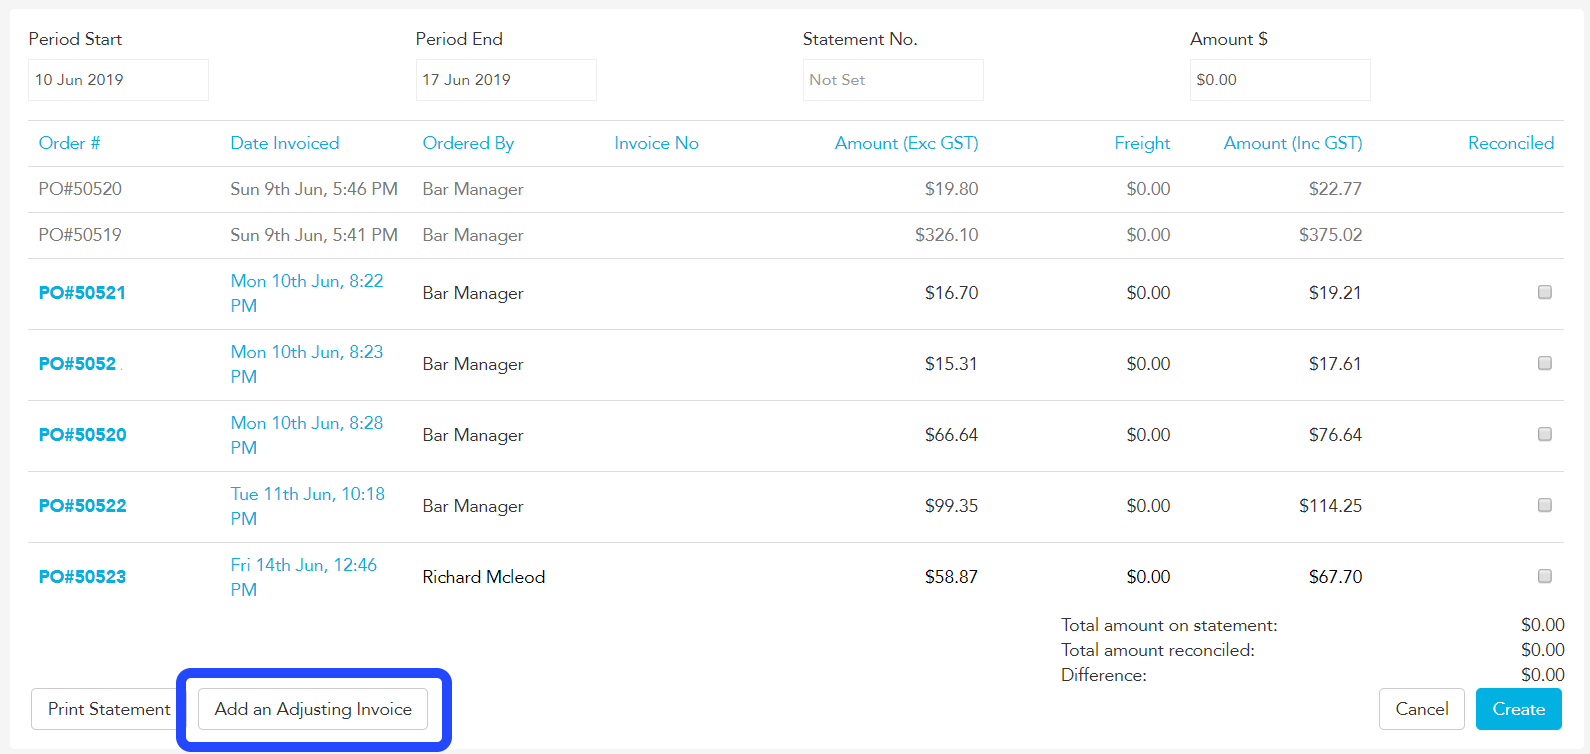Tick Reconciled checkbox for PO#50523
1590x754 pixels.
click(1544, 576)
